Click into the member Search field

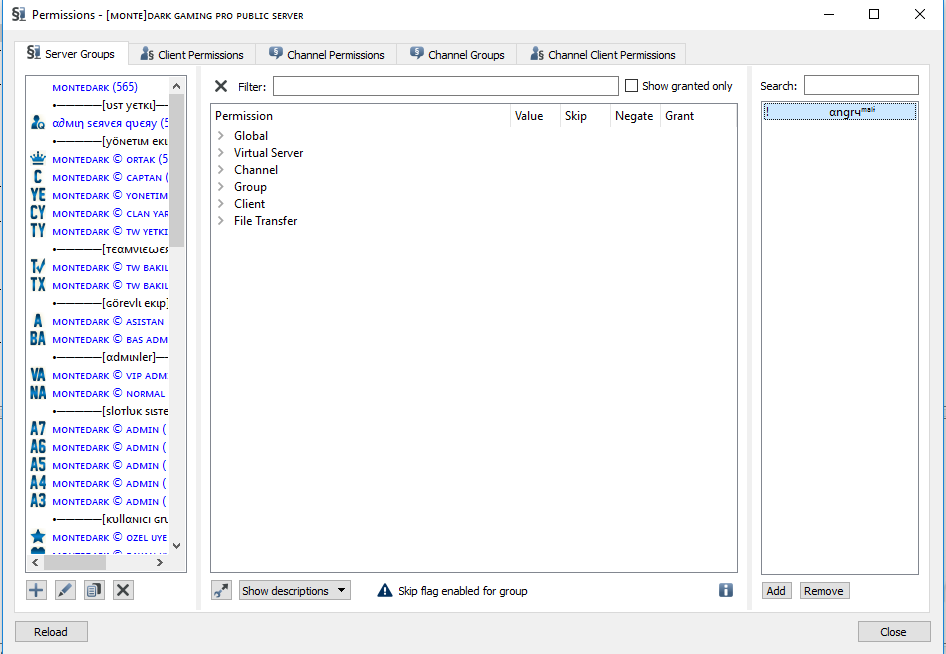[x=861, y=85]
